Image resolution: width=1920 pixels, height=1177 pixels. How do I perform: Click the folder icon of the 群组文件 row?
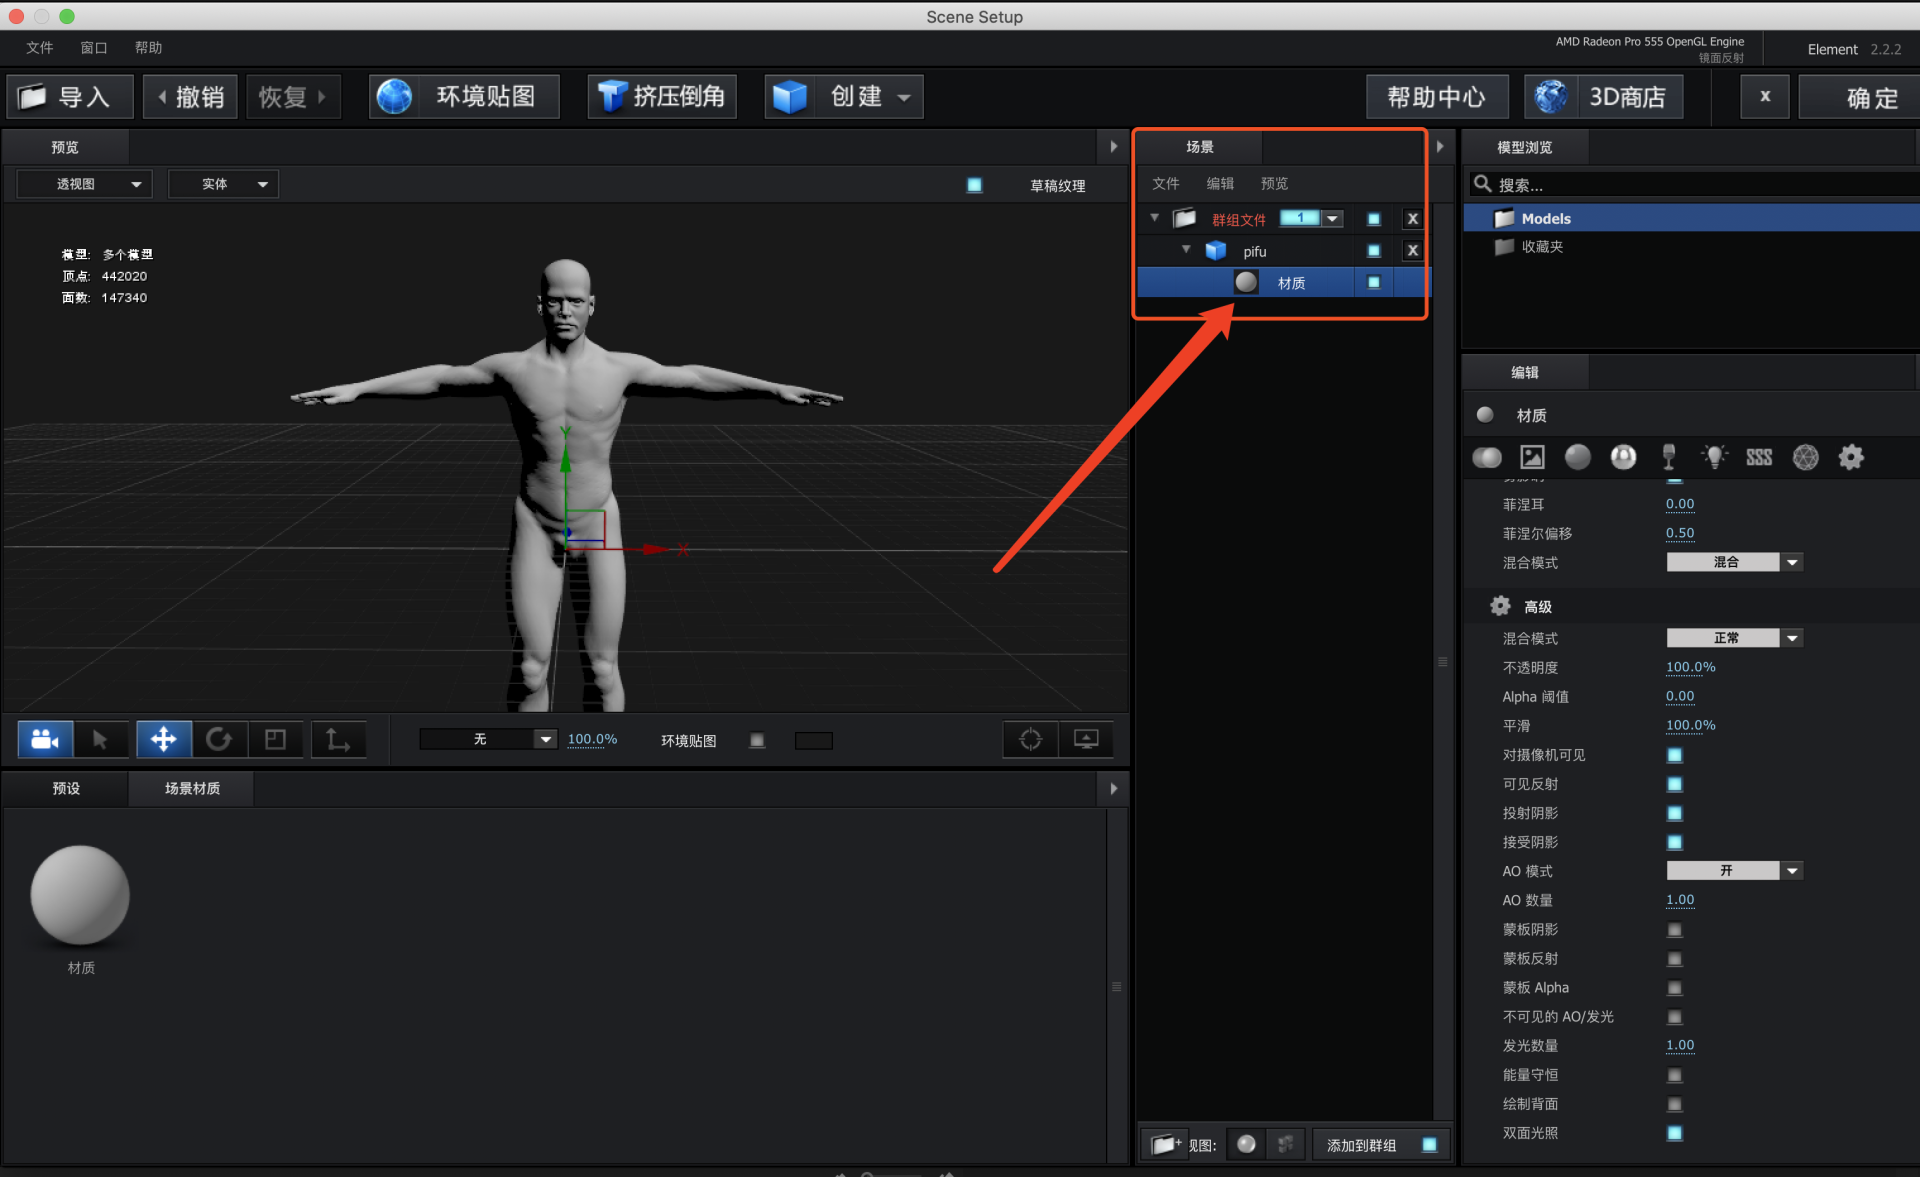pos(1185,218)
